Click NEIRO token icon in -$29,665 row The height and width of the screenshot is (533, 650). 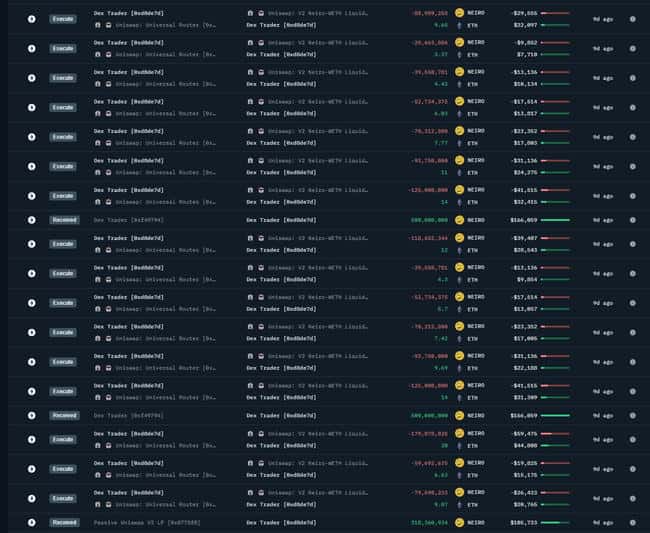click(x=459, y=13)
